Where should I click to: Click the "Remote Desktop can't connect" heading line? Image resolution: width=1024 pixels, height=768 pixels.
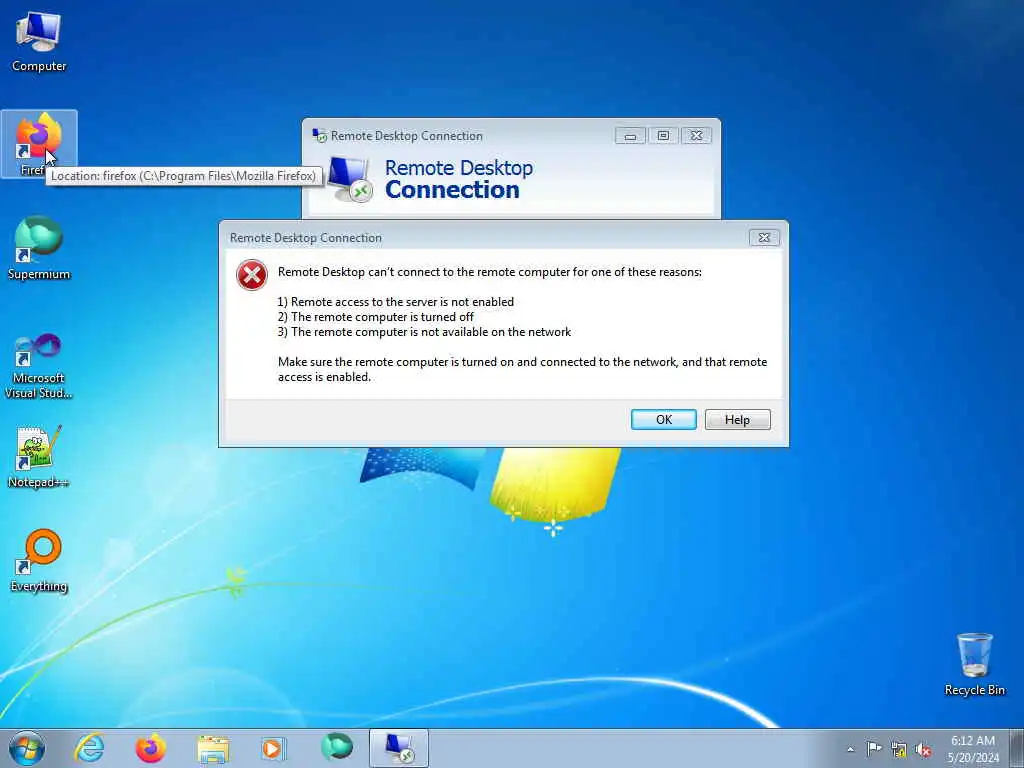click(x=490, y=272)
